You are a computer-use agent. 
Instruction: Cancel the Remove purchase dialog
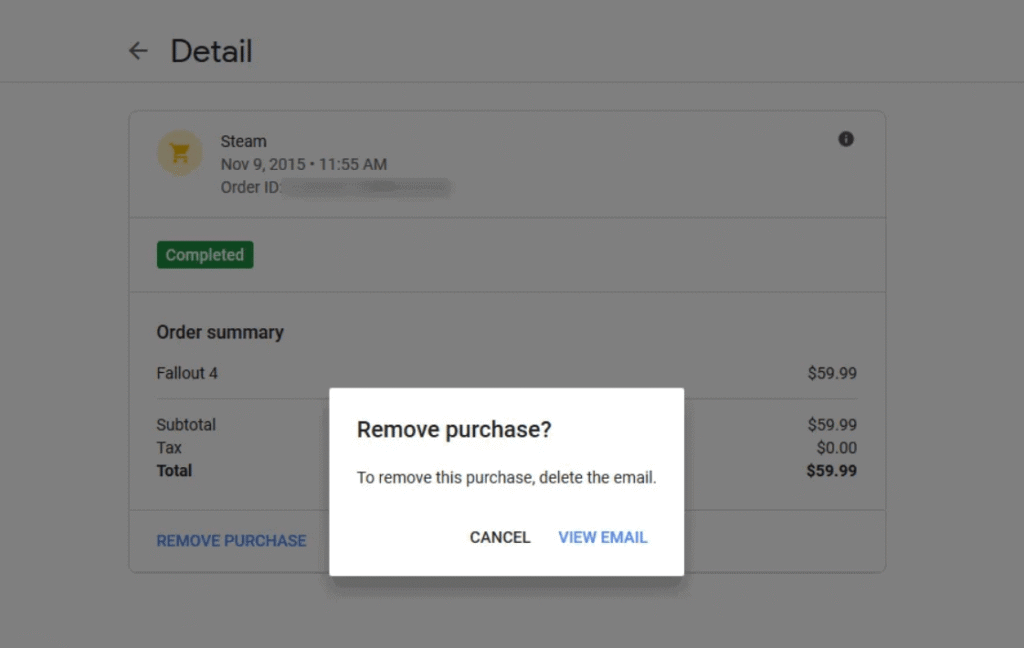500,538
